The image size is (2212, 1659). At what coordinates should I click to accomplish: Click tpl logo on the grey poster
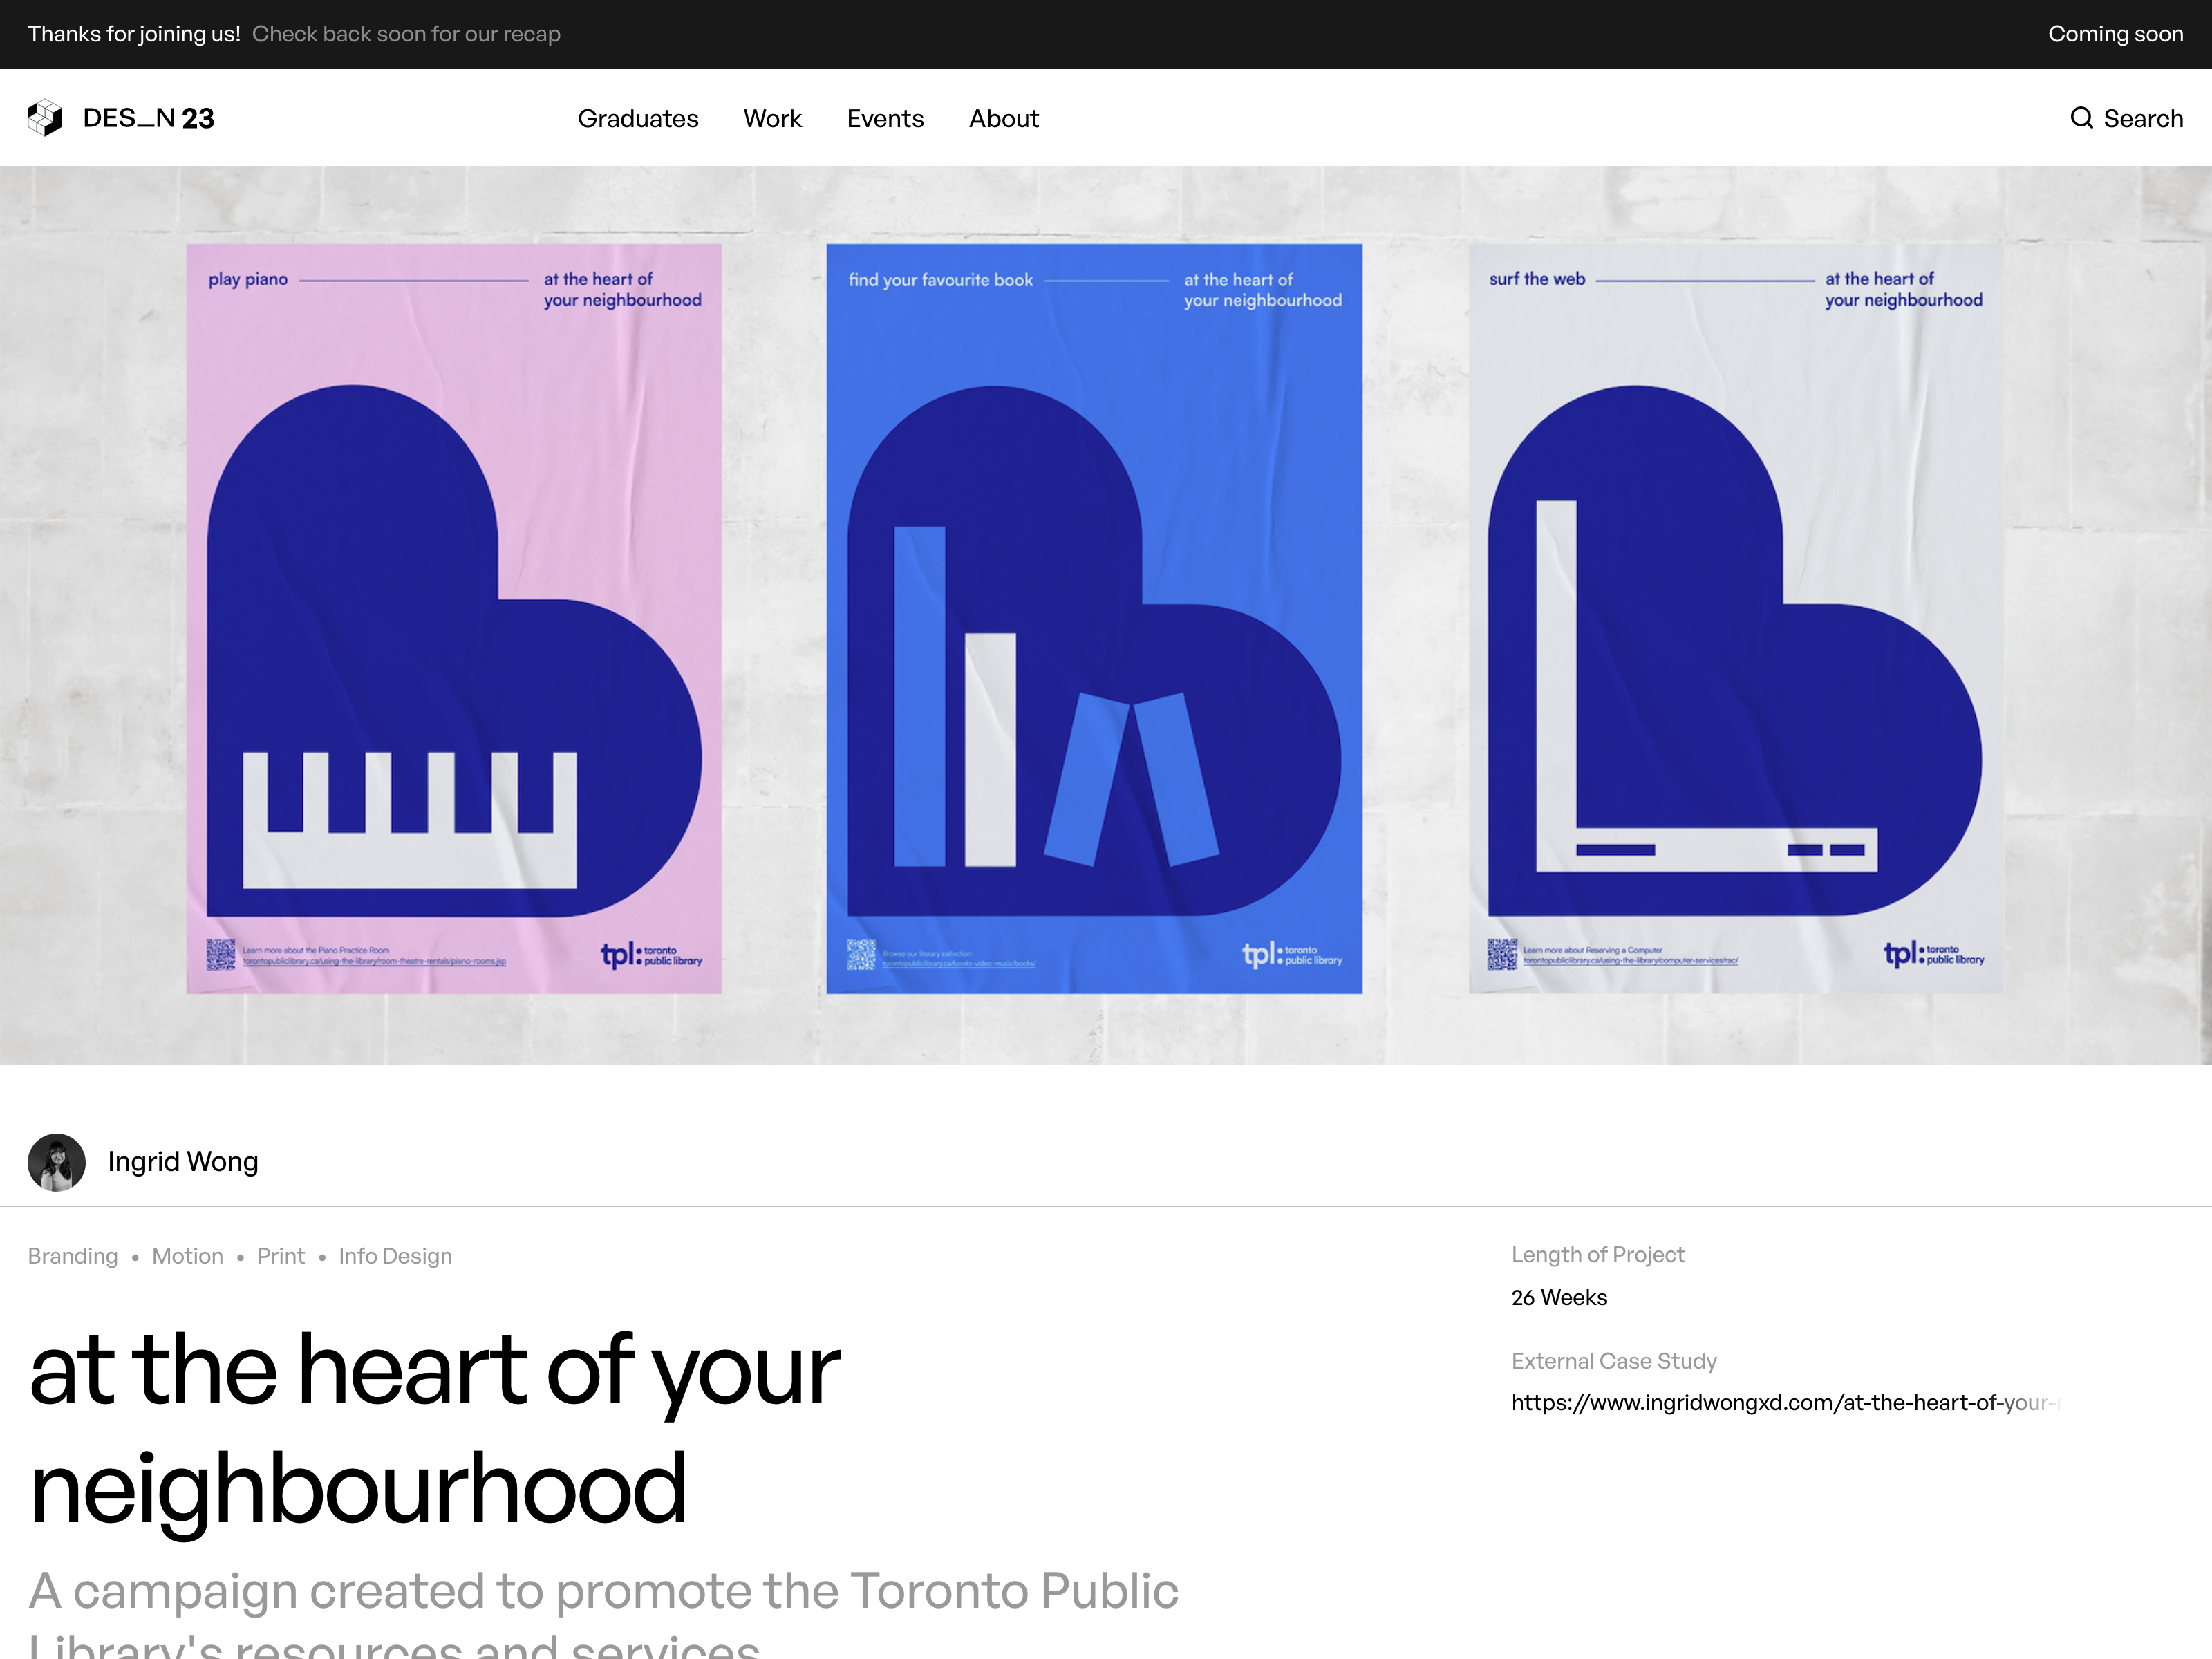(x=1933, y=954)
